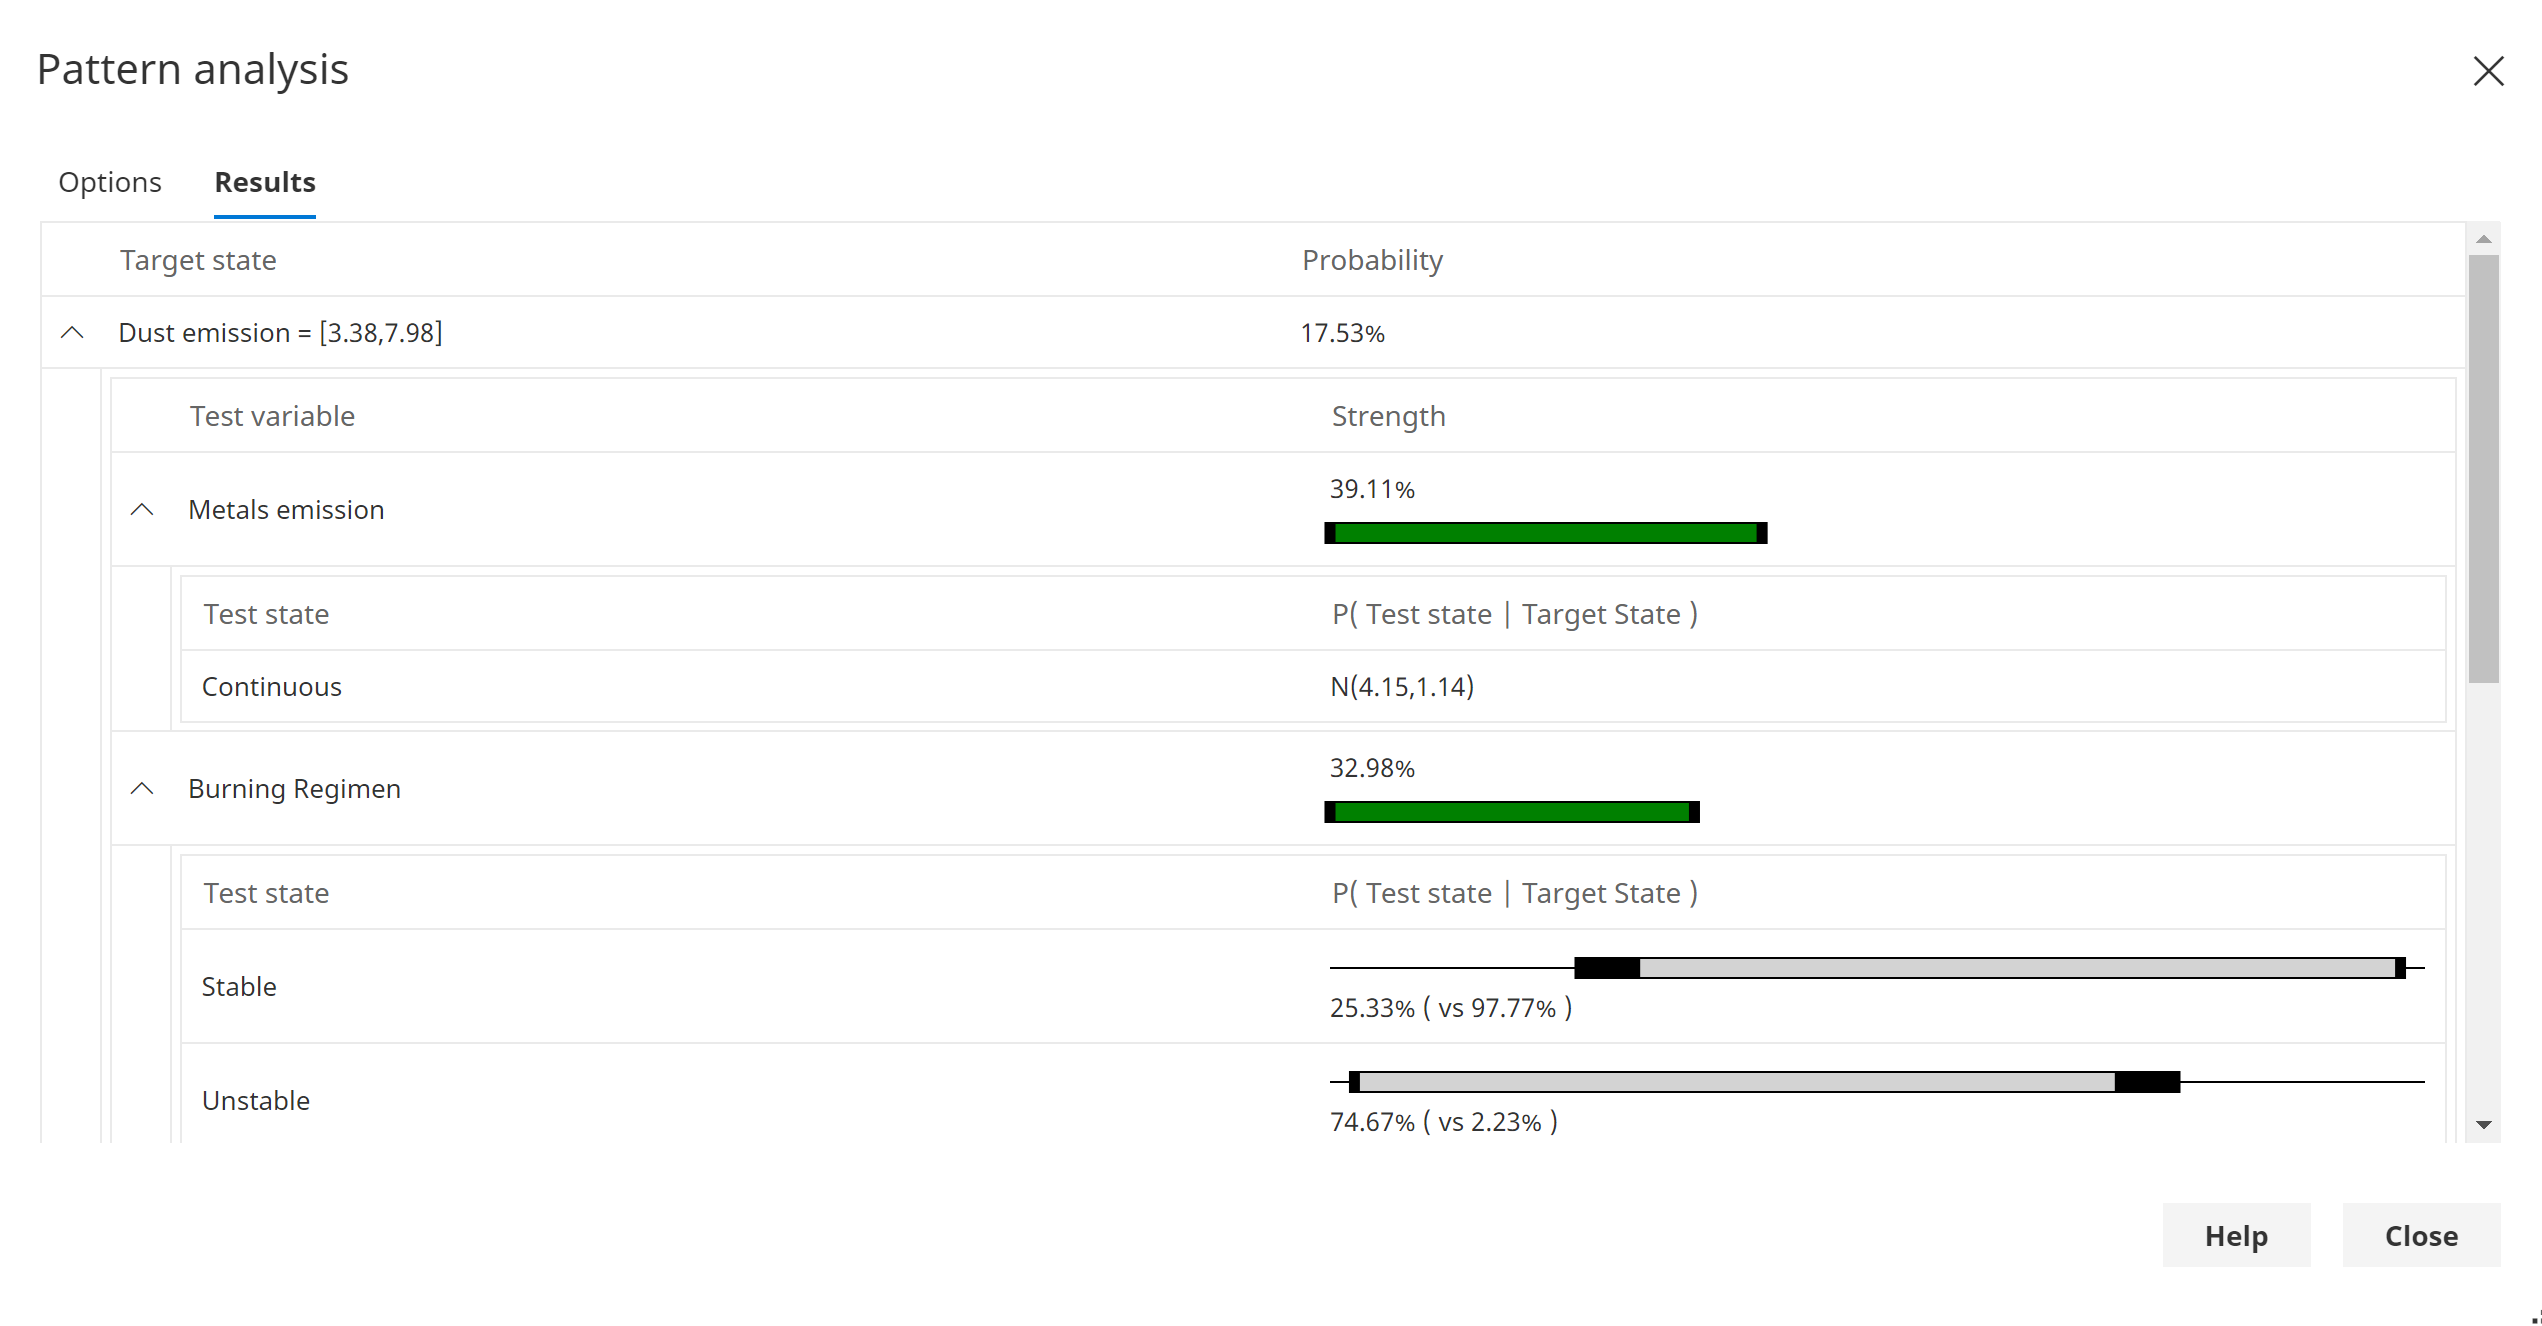This screenshot has height=1326, width=2542.
Task: Click the Stable test state row
Action: click(x=239, y=986)
